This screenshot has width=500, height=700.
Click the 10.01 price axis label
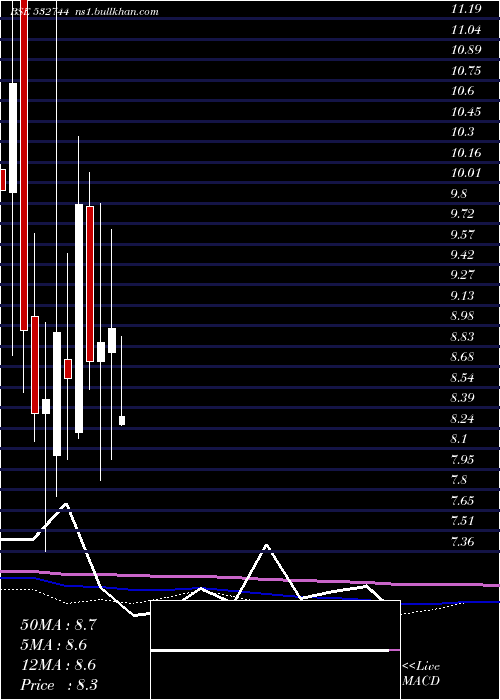(466, 173)
